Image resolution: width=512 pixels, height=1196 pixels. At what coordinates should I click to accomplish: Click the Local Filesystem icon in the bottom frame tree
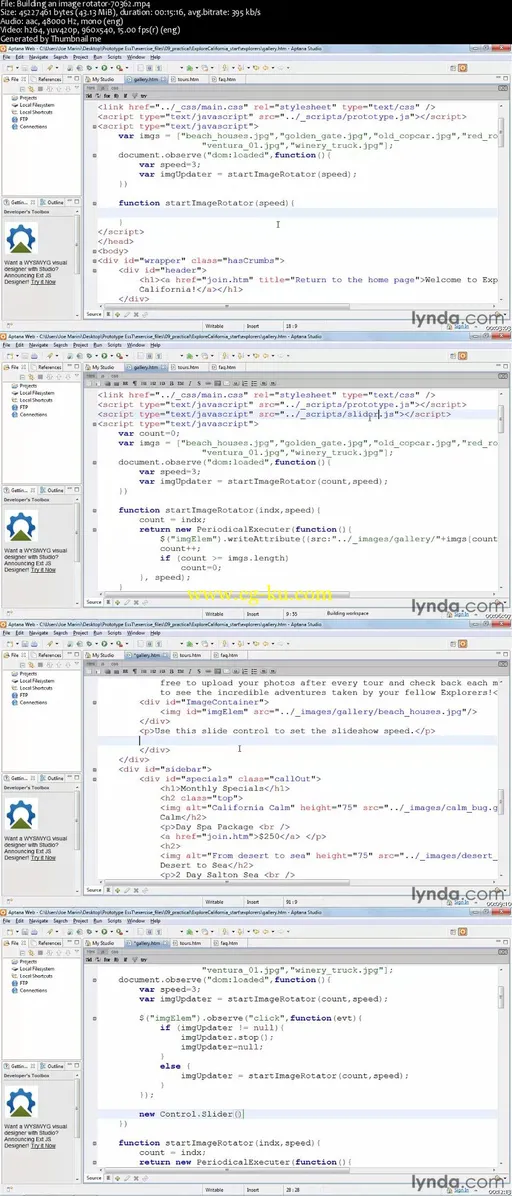[x=14, y=969]
